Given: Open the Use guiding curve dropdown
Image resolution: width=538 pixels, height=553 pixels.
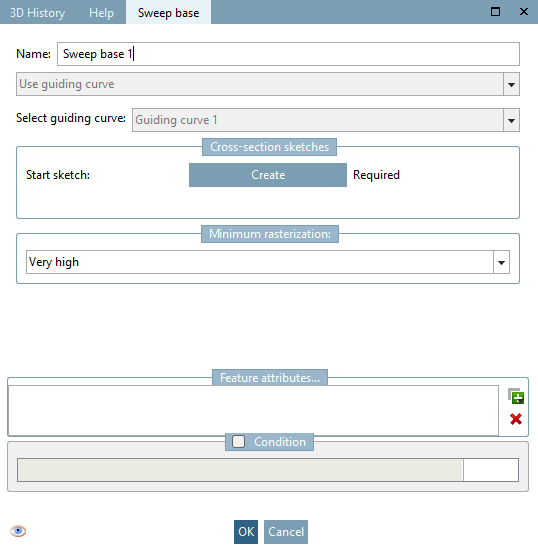Looking at the screenshot, I should pos(511,84).
